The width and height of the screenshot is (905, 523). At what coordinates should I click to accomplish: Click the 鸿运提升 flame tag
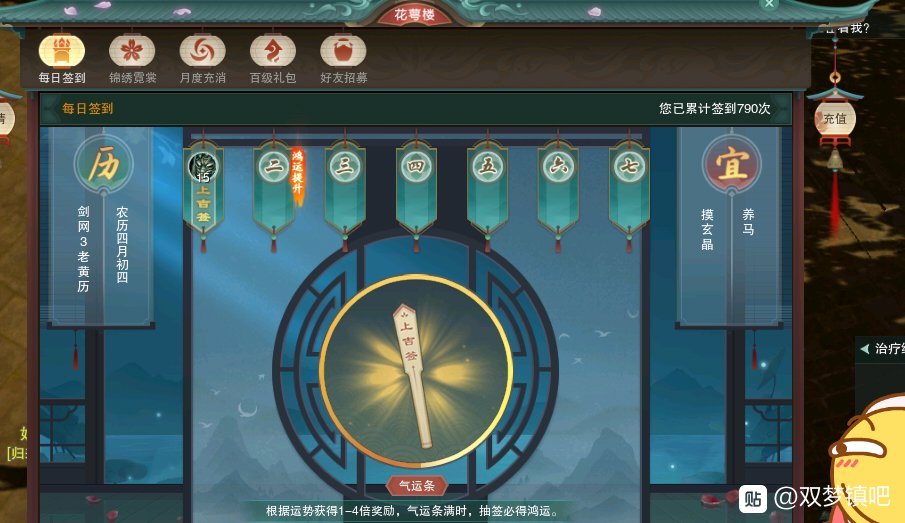(x=297, y=175)
